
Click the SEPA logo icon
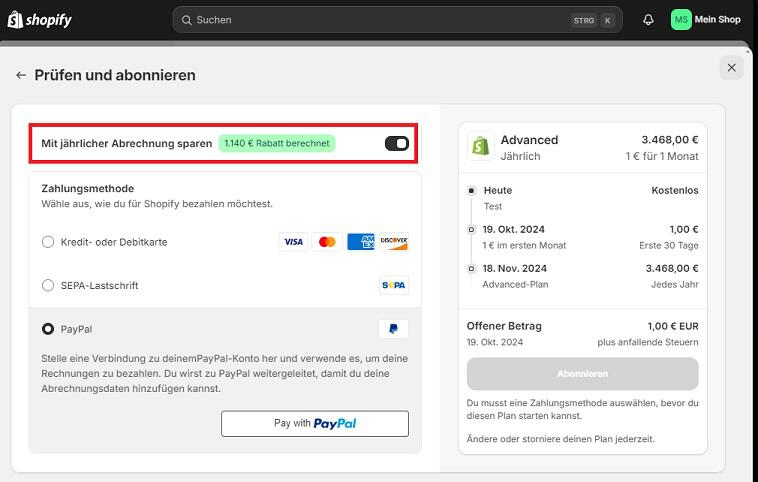point(394,285)
